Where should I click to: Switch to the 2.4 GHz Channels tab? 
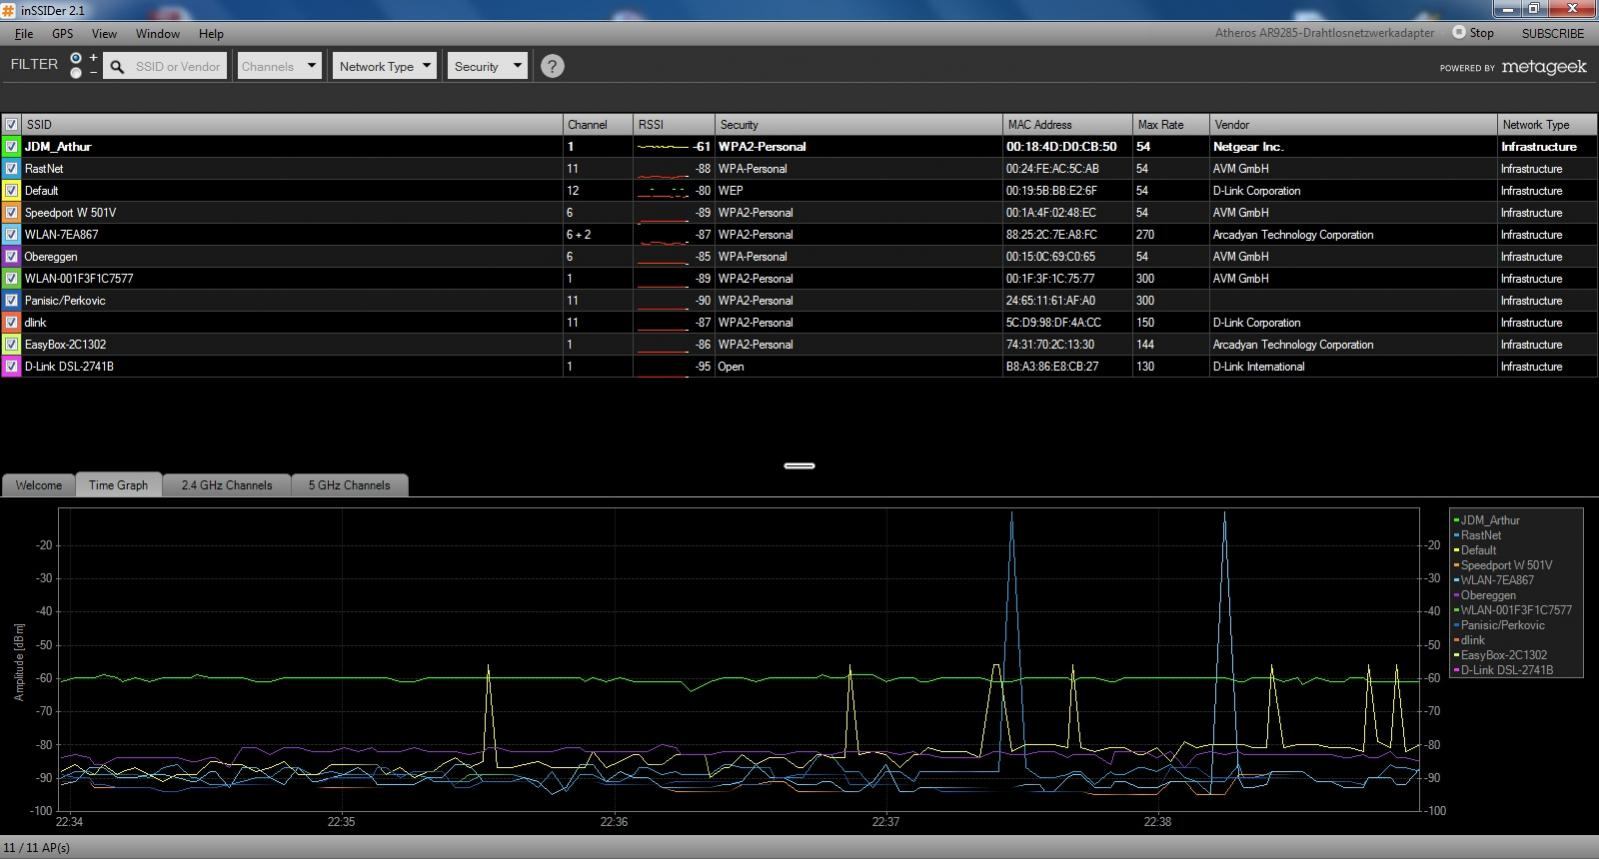point(227,485)
